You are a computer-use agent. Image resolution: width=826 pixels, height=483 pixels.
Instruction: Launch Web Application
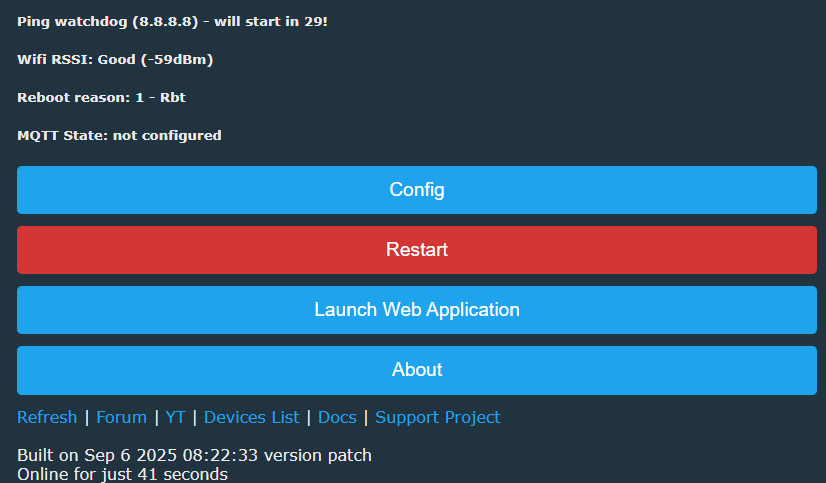click(x=416, y=310)
